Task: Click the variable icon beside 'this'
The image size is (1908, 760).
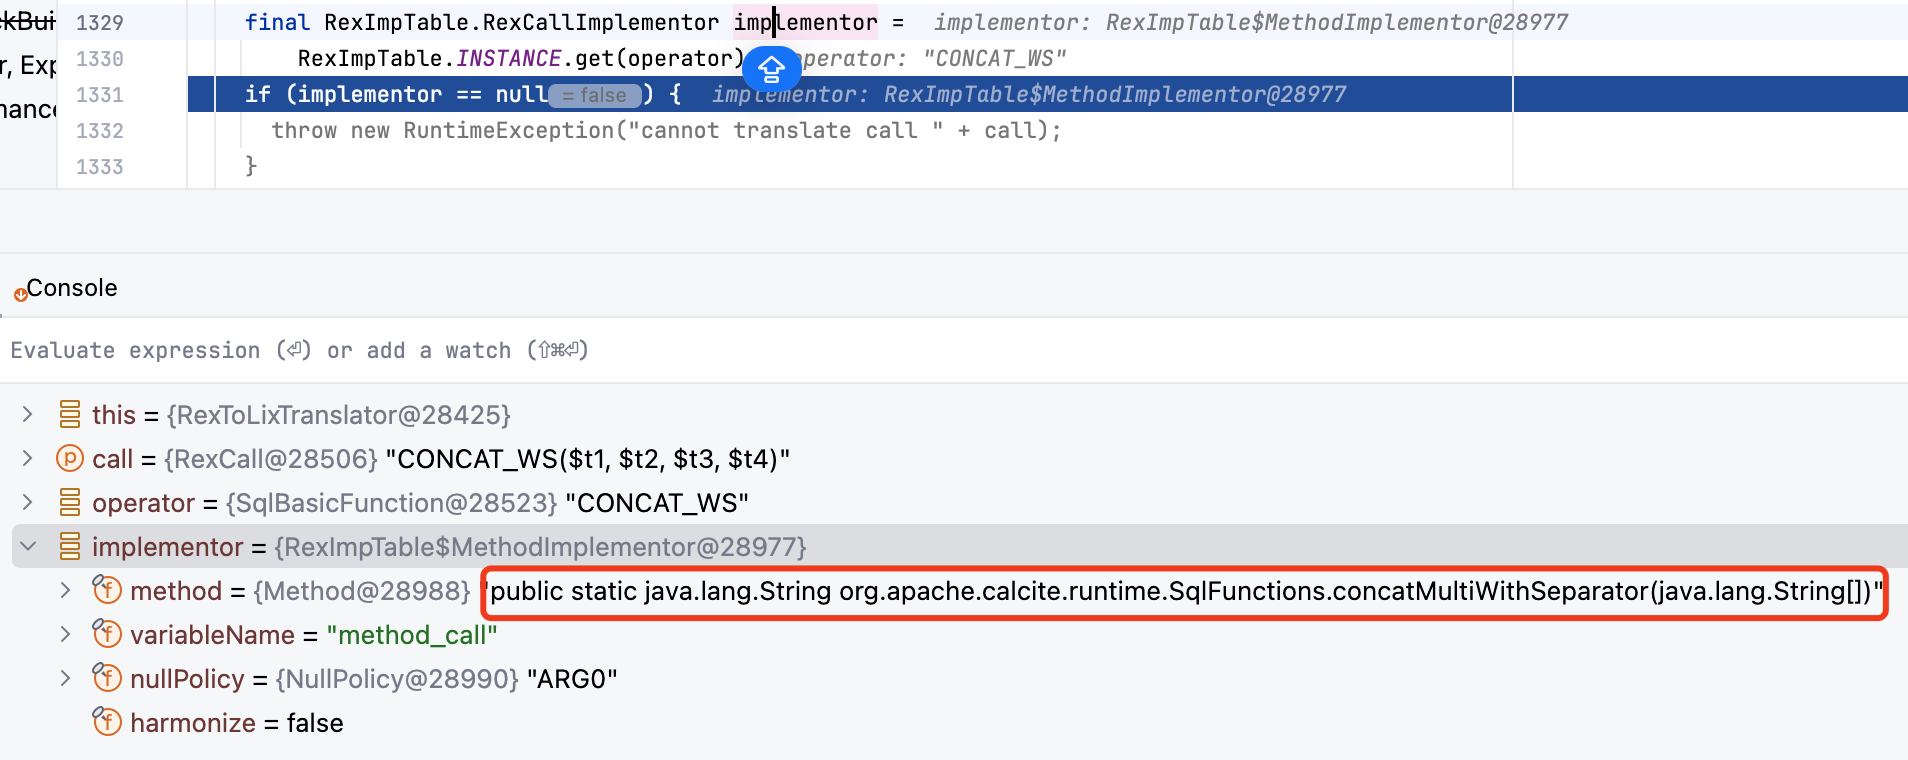Action: tap(69, 414)
